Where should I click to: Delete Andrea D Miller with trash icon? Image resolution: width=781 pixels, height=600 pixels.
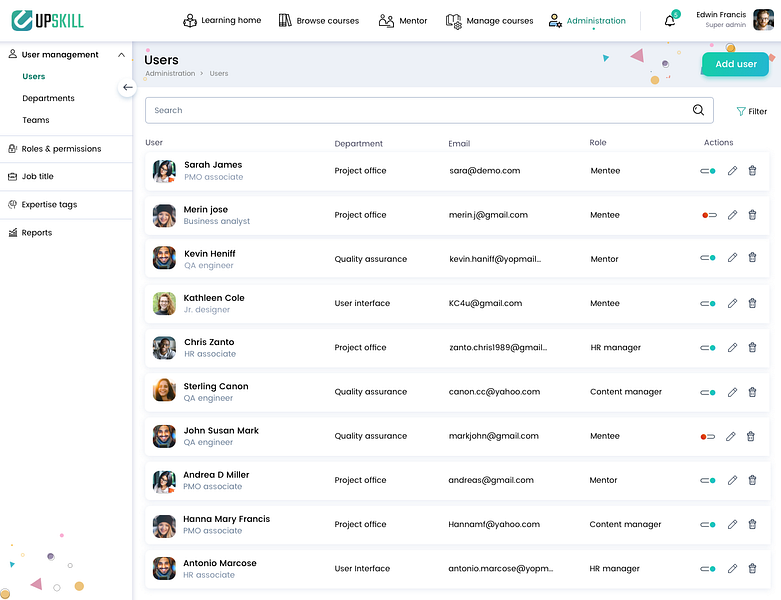pos(752,480)
